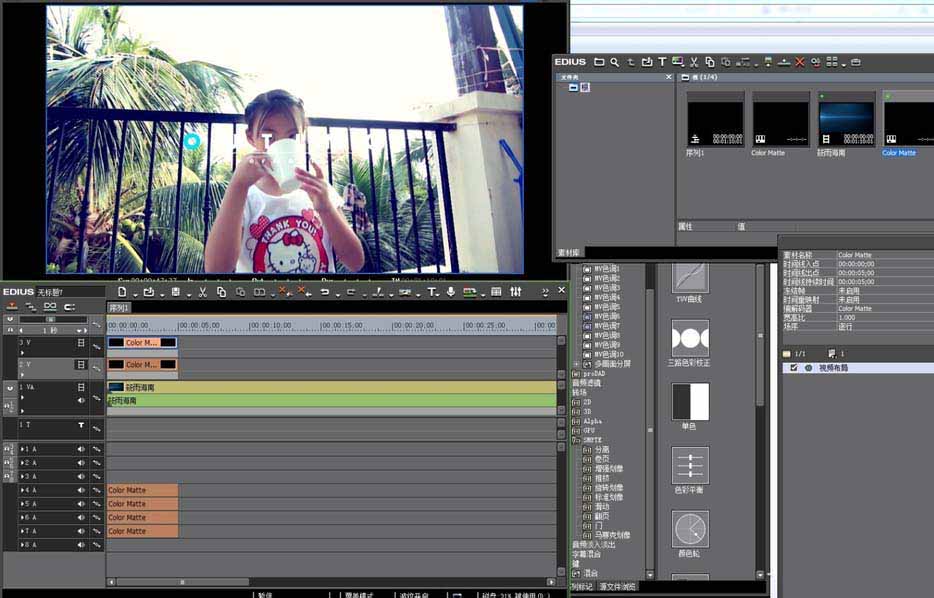This screenshot has height=598, width=934.
Task: Mute the 1 VA track audio speaker
Action: tap(81, 400)
